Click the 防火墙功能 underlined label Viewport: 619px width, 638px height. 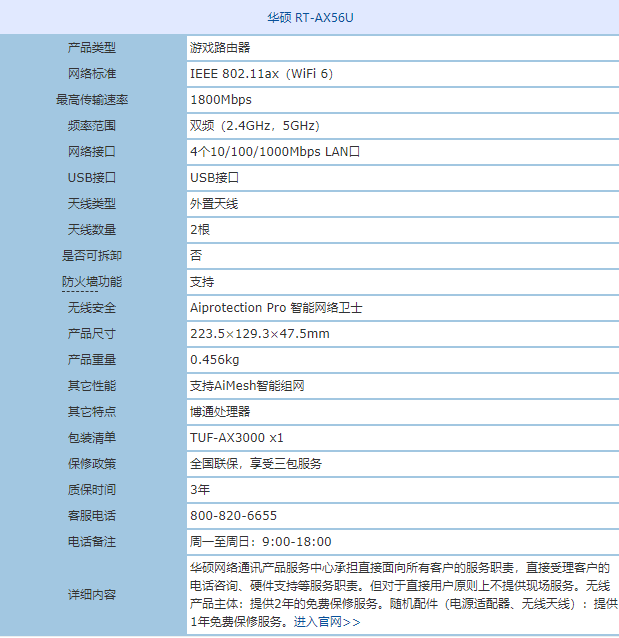point(92,282)
